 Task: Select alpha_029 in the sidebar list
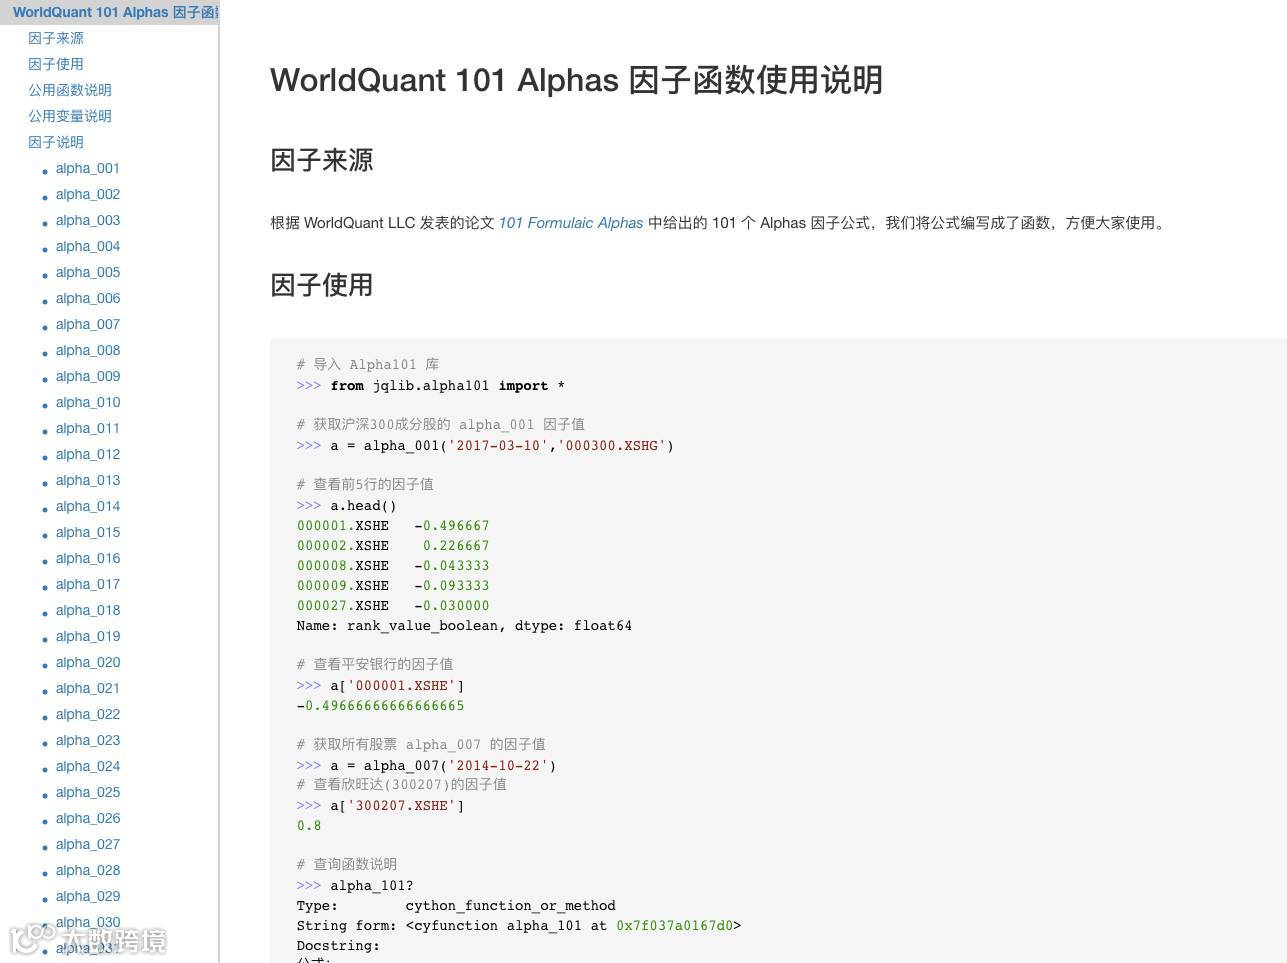point(88,896)
